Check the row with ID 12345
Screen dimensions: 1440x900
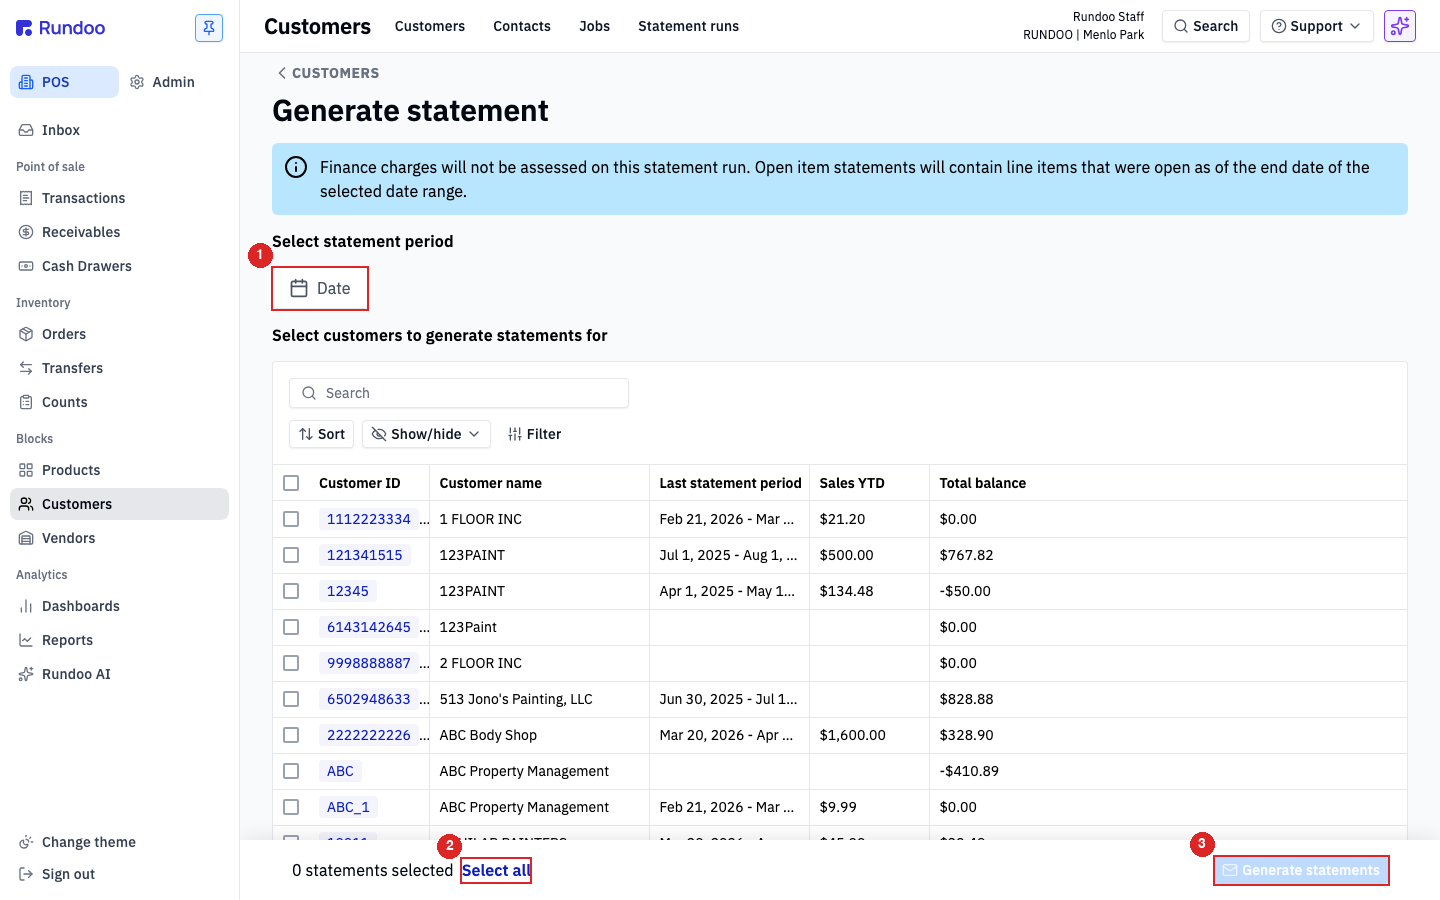(291, 591)
